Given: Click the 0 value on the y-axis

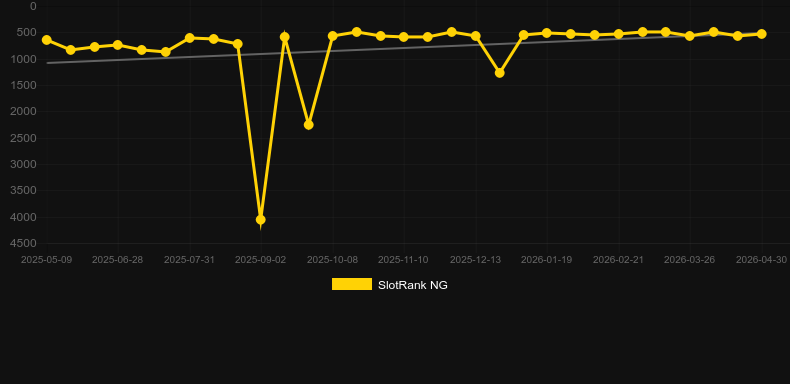Looking at the screenshot, I should click(x=33, y=6).
